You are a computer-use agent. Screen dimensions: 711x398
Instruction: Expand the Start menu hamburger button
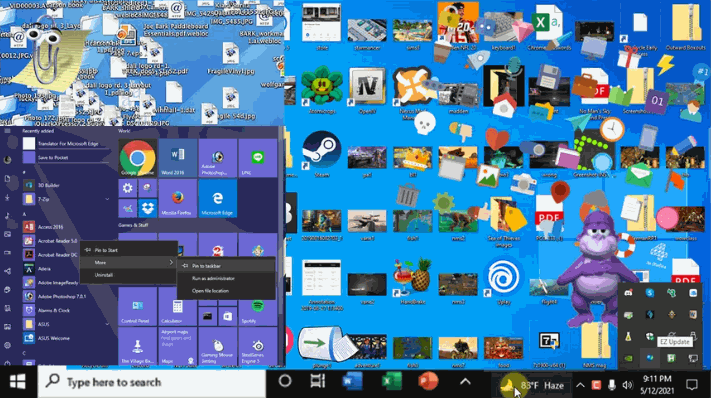point(7,131)
